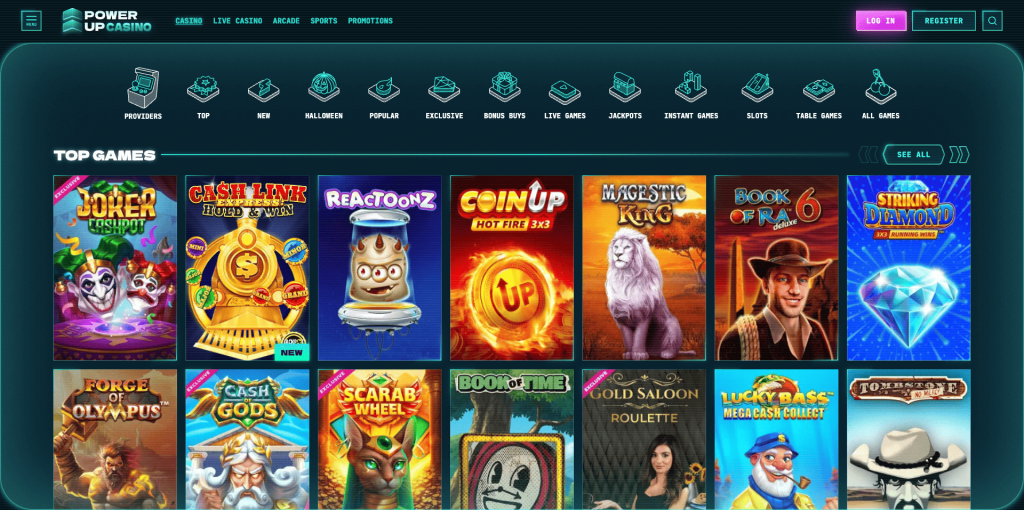Launch the Book of Time tile

coord(512,439)
